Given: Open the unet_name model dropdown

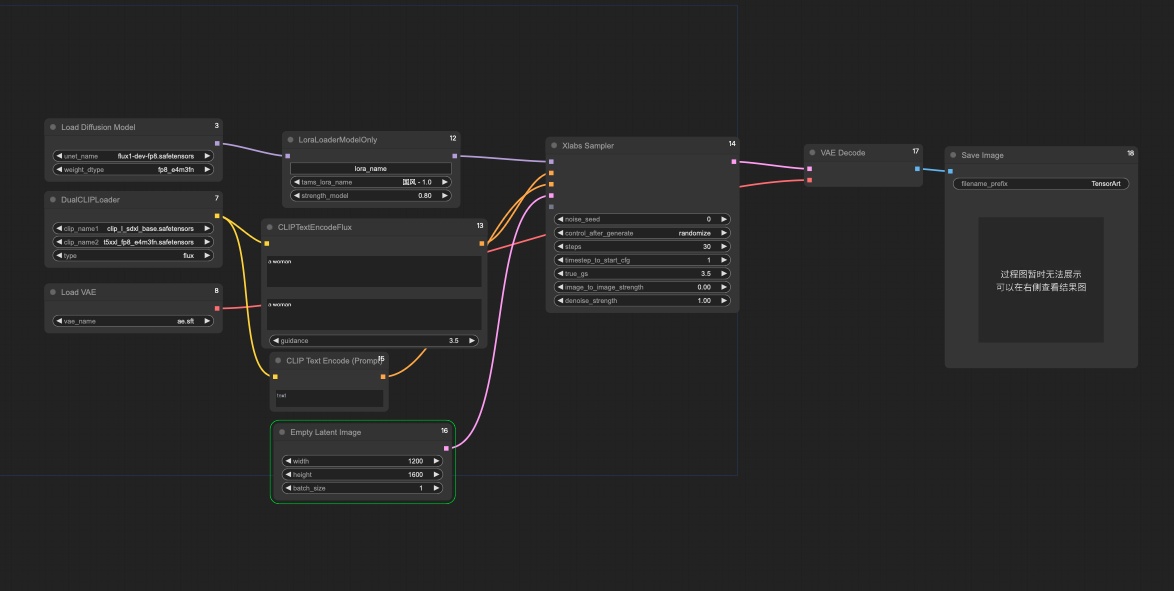Looking at the screenshot, I should click(x=133, y=156).
